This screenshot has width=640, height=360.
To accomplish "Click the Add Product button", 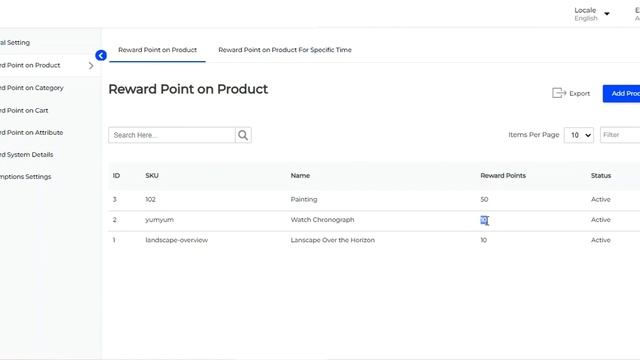I will [621, 93].
